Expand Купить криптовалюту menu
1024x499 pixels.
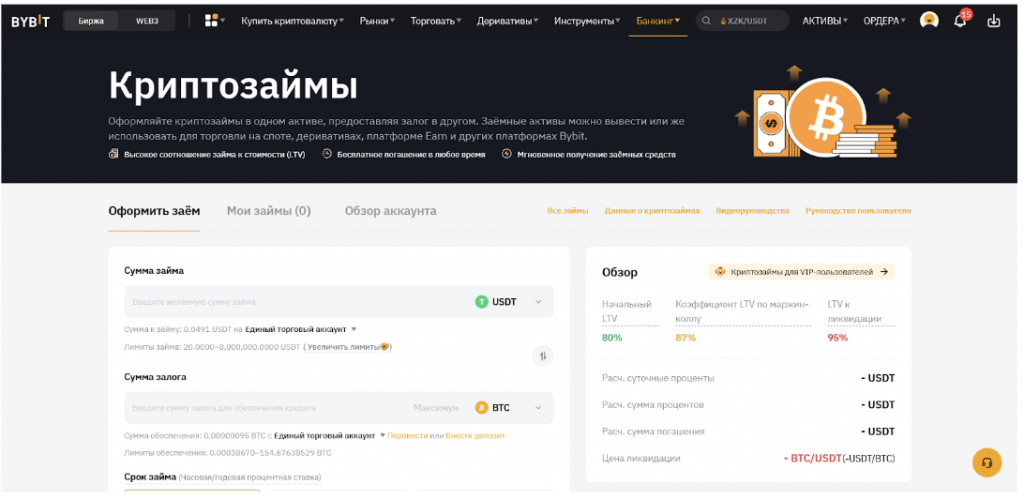pyautogui.click(x=293, y=21)
